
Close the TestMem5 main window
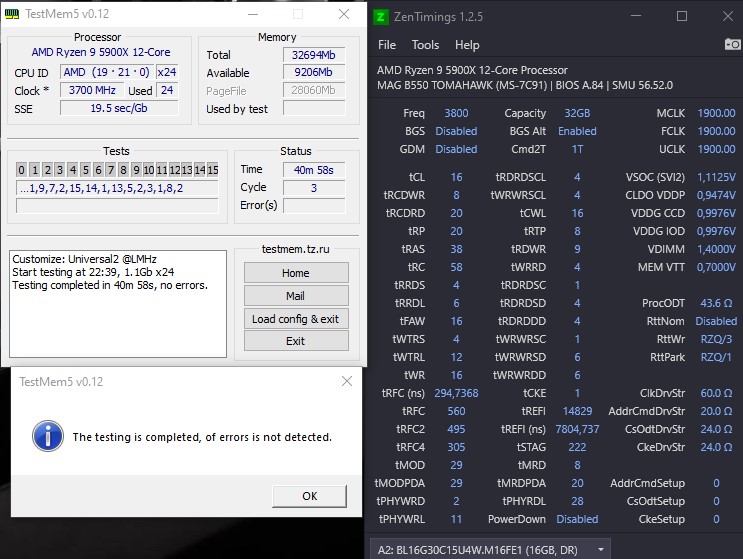tap(344, 14)
